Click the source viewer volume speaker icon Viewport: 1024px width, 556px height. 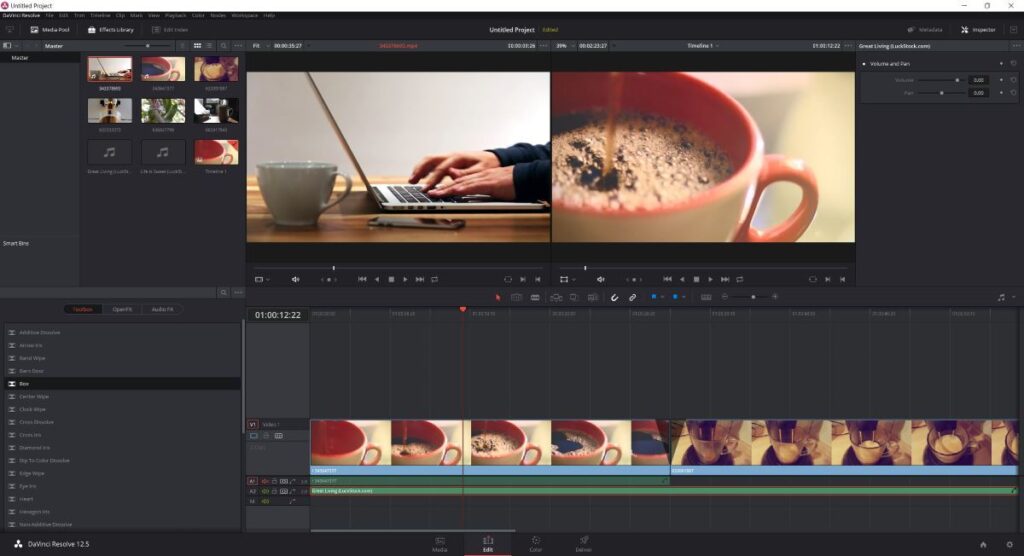[295, 279]
